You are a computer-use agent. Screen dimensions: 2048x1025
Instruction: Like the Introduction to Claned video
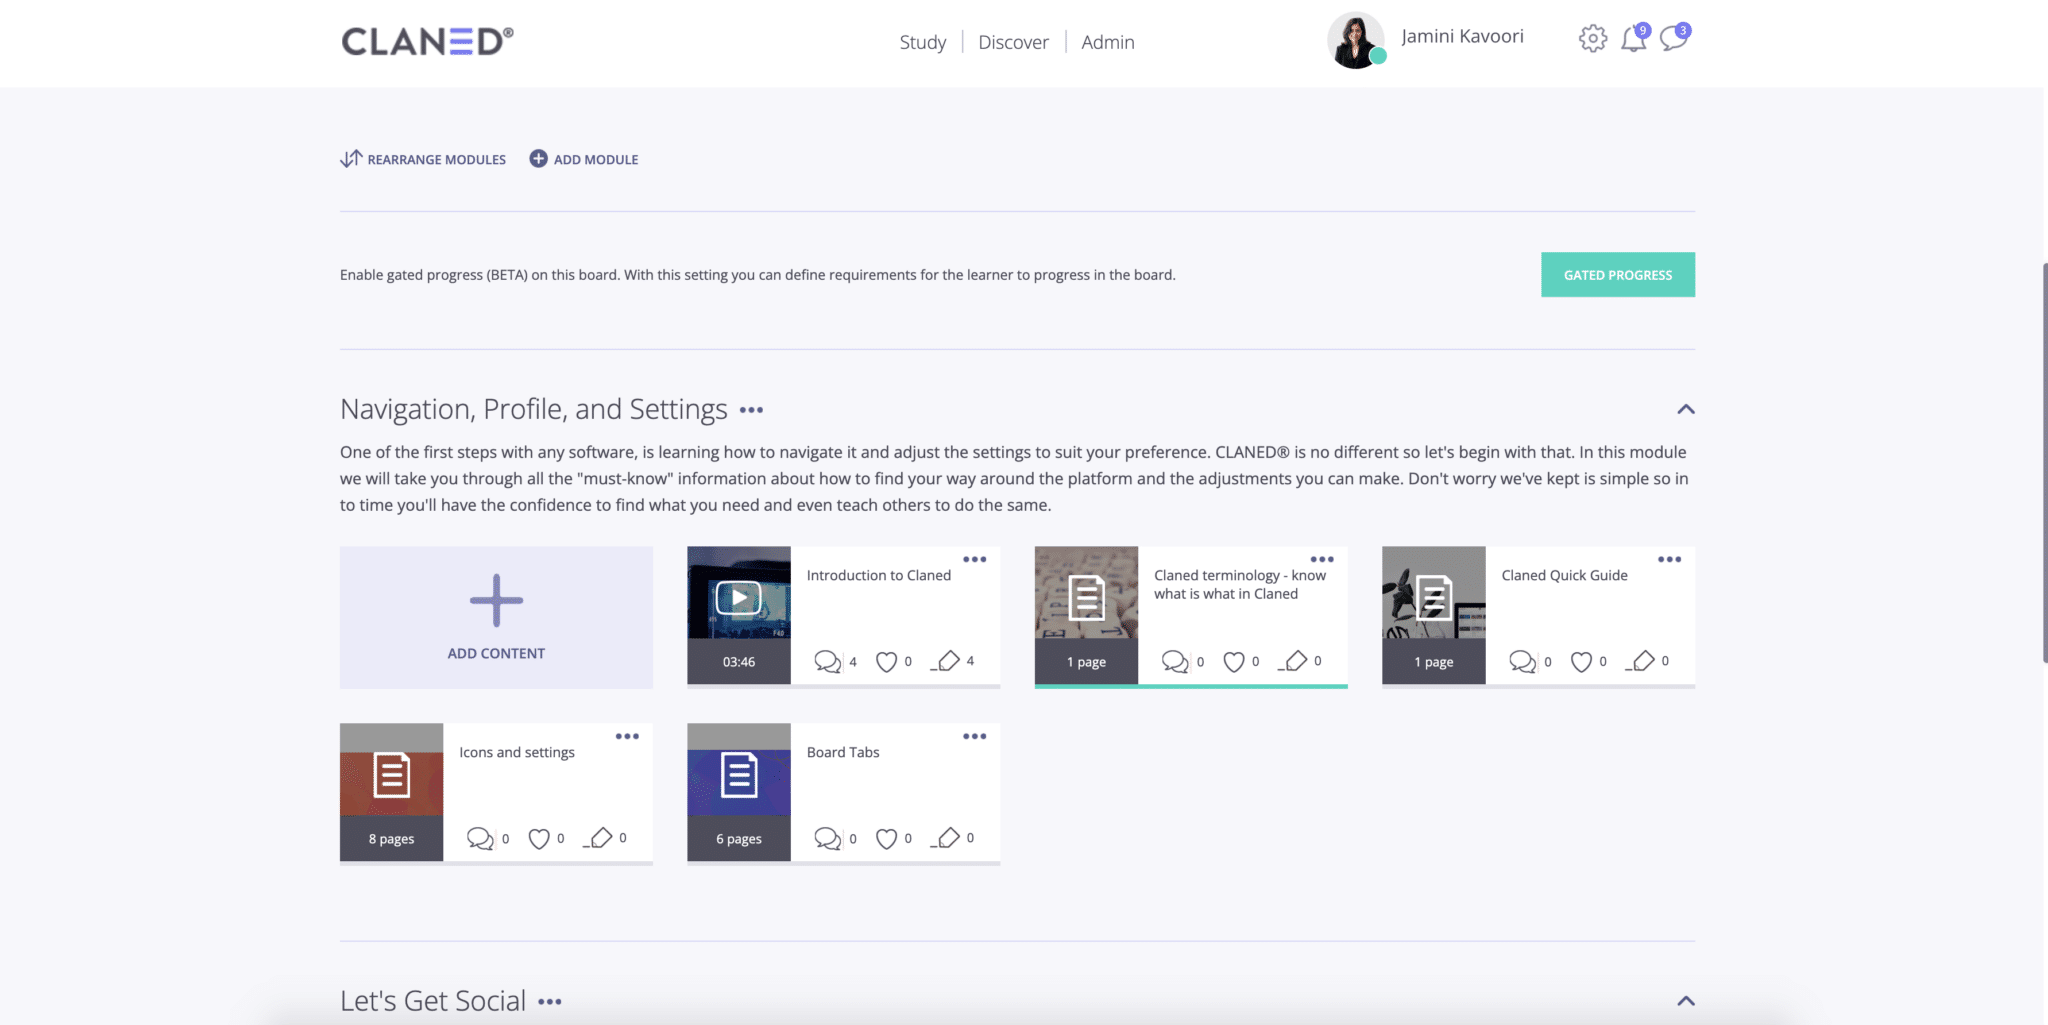click(886, 662)
